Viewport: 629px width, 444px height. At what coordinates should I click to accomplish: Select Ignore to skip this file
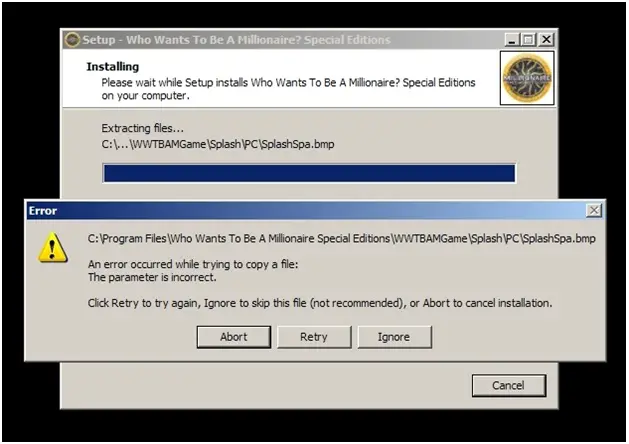click(x=394, y=337)
